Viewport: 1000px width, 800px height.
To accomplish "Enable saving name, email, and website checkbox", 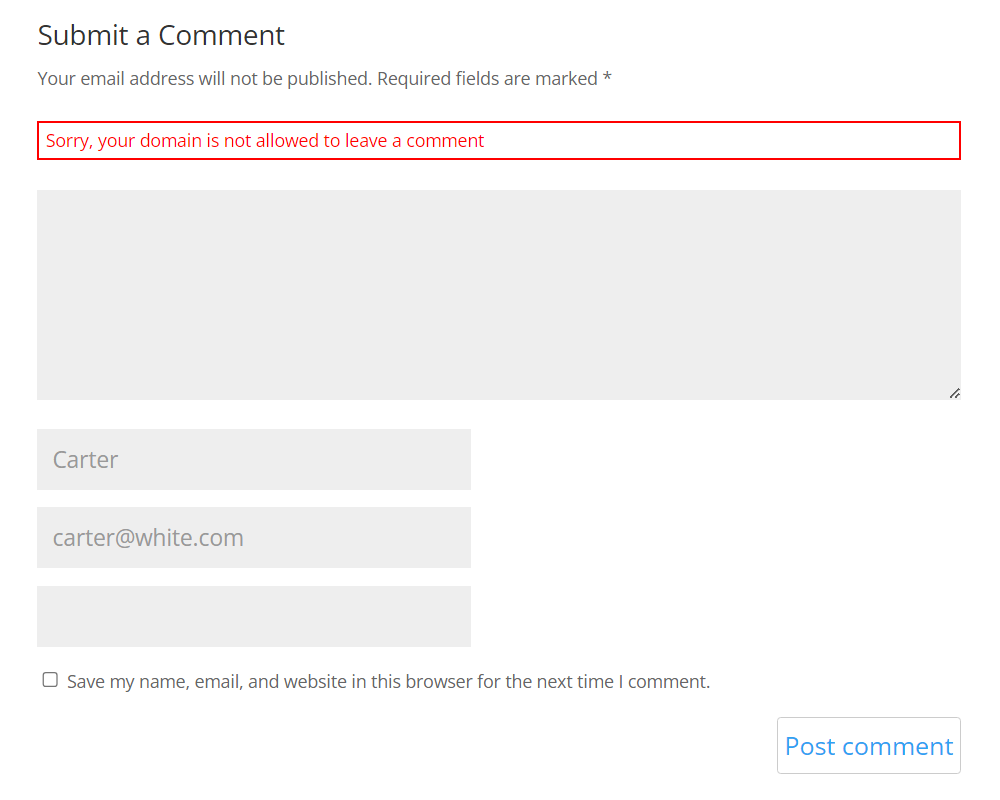I will pos(50,679).
